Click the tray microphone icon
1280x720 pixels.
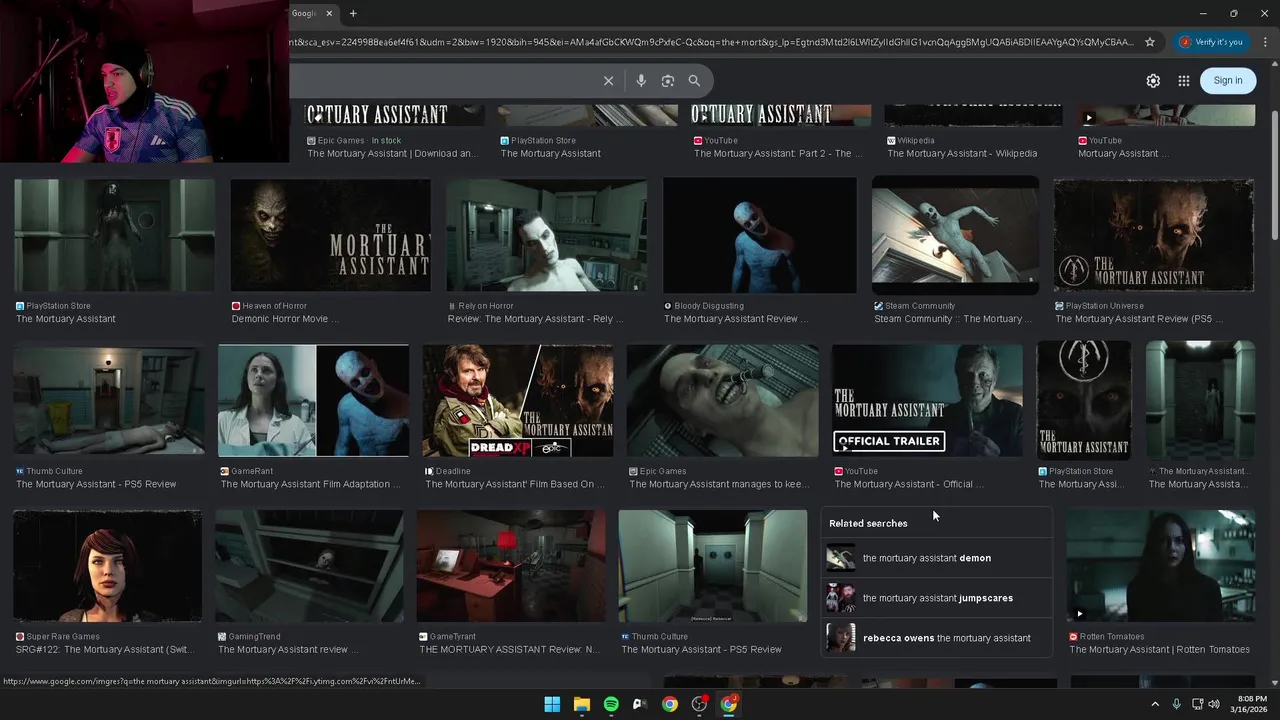pyautogui.click(x=1176, y=704)
